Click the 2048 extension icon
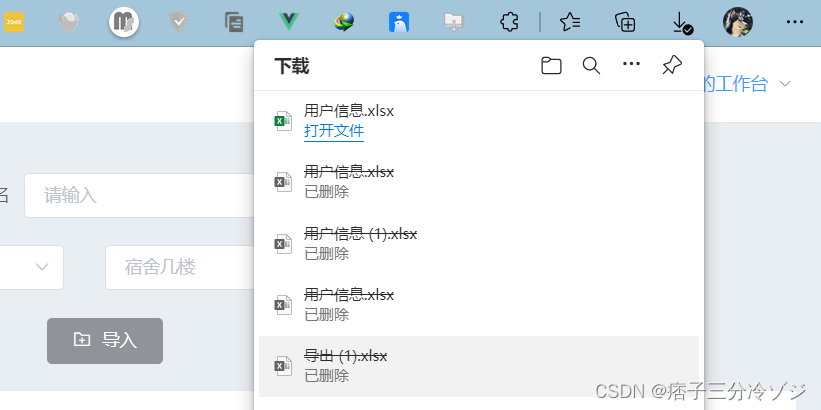Screen dimensions: 821x410 pos(14,22)
